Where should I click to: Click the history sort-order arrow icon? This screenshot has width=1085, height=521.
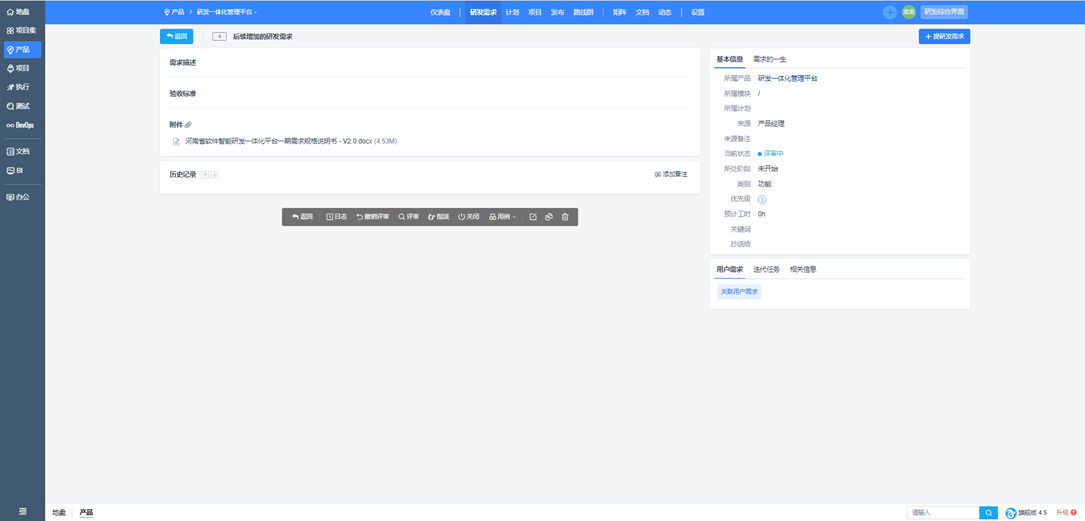tap(205, 174)
